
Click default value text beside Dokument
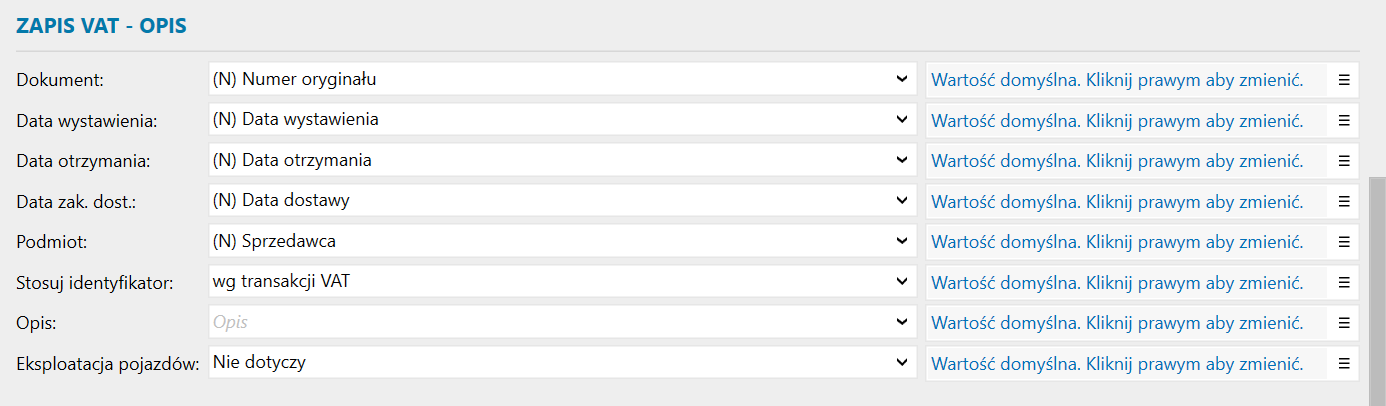(x=1117, y=80)
